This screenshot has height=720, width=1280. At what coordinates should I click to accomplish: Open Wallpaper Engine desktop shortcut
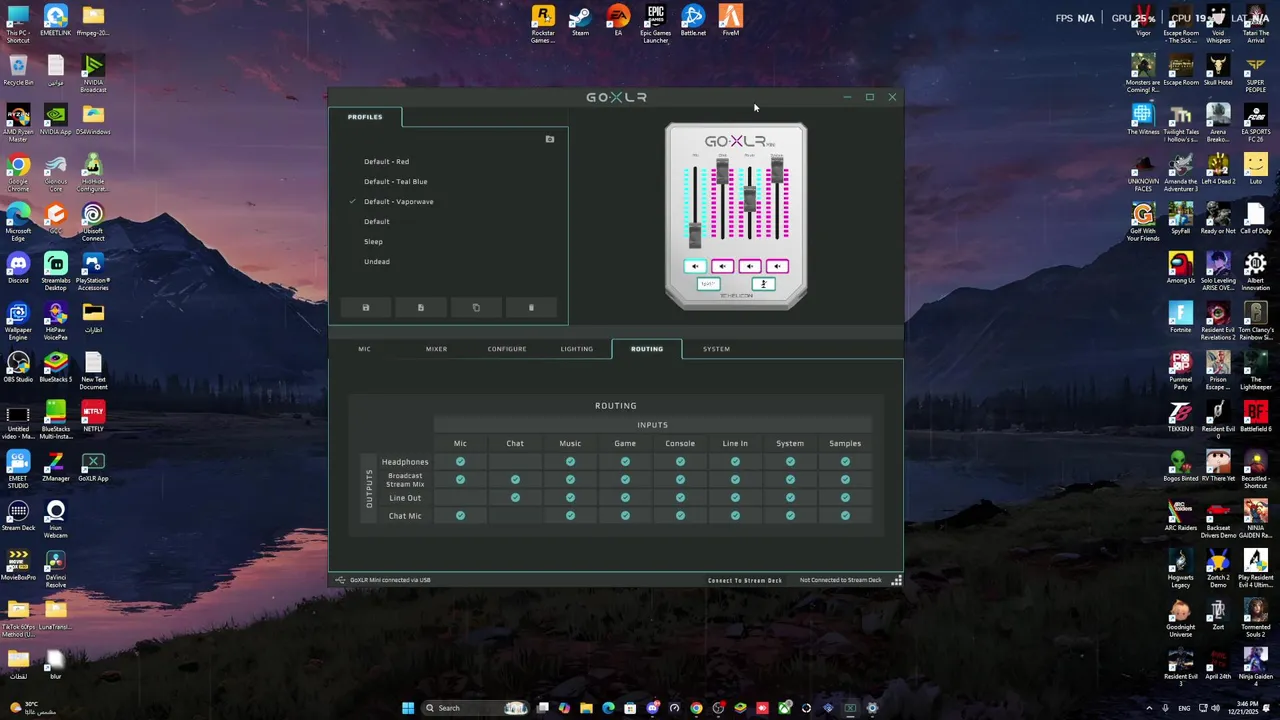[18, 320]
